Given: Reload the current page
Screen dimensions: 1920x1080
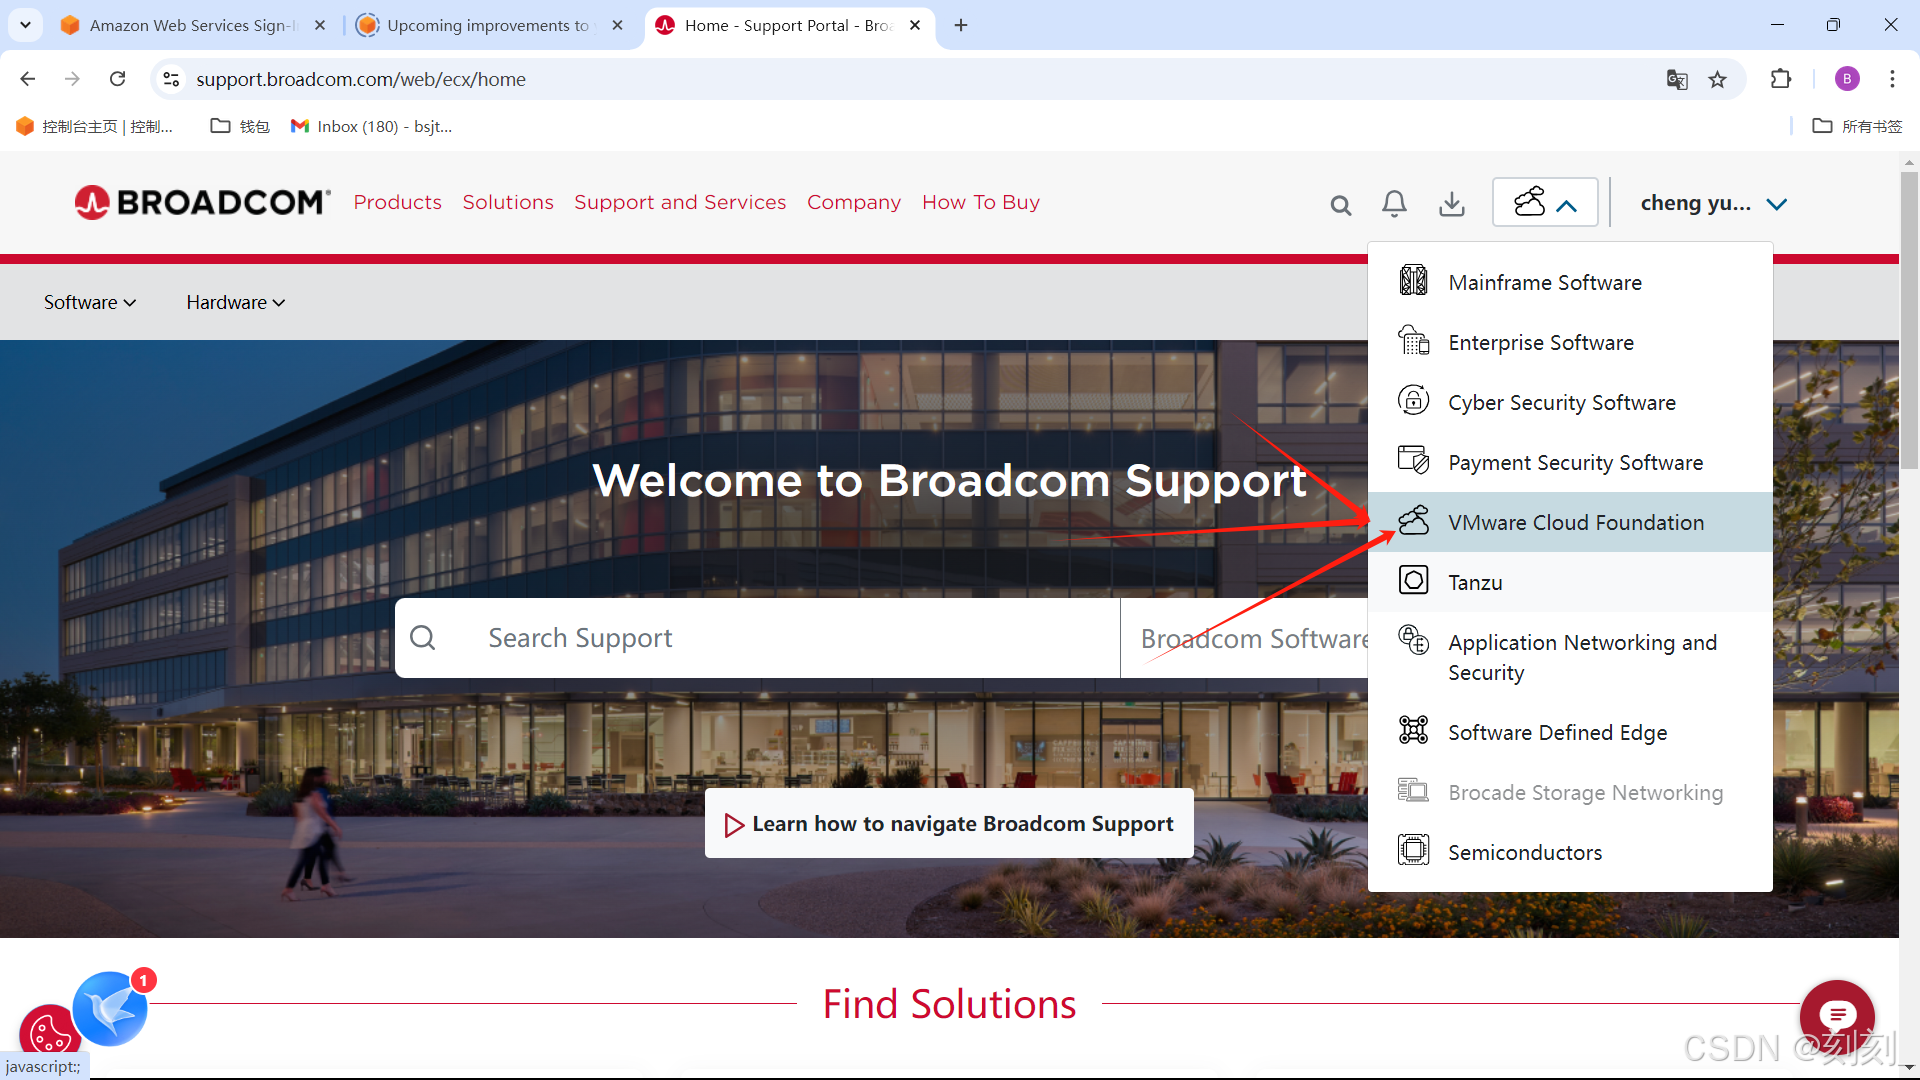Looking at the screenshot, I should pyautogui.click(x=117, y=79).
